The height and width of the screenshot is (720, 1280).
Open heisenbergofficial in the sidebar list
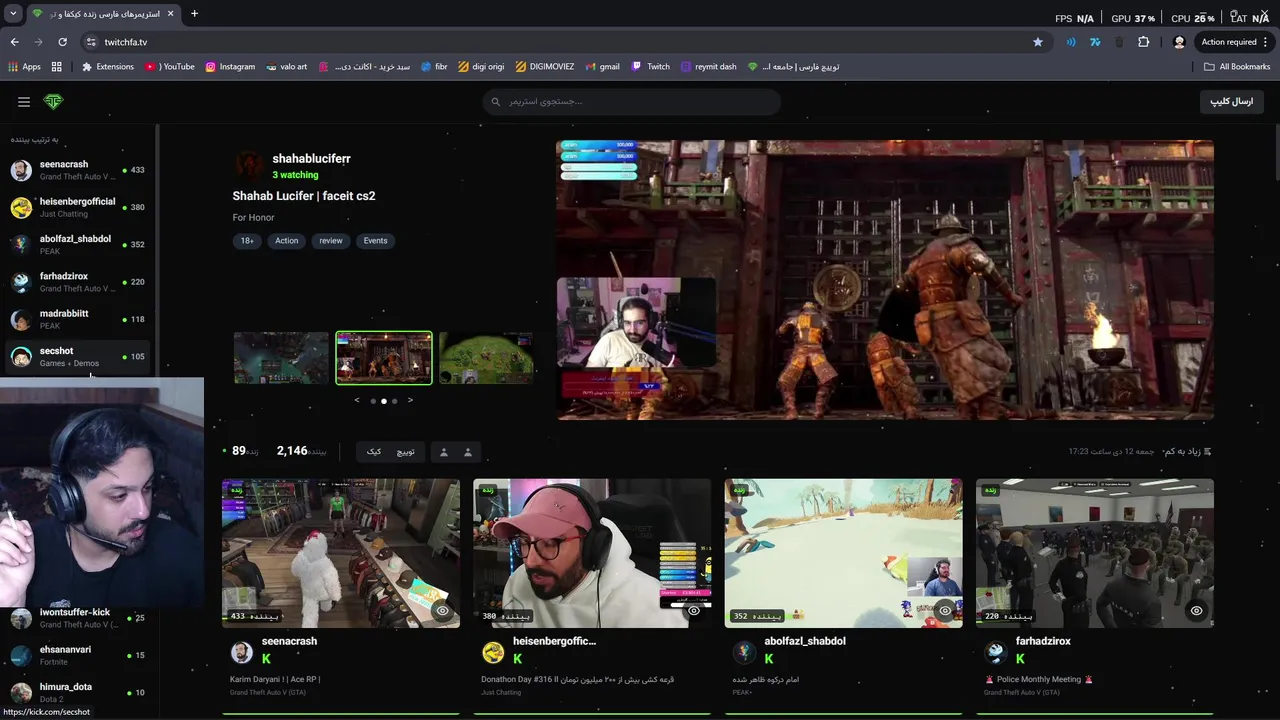point(78,207)
